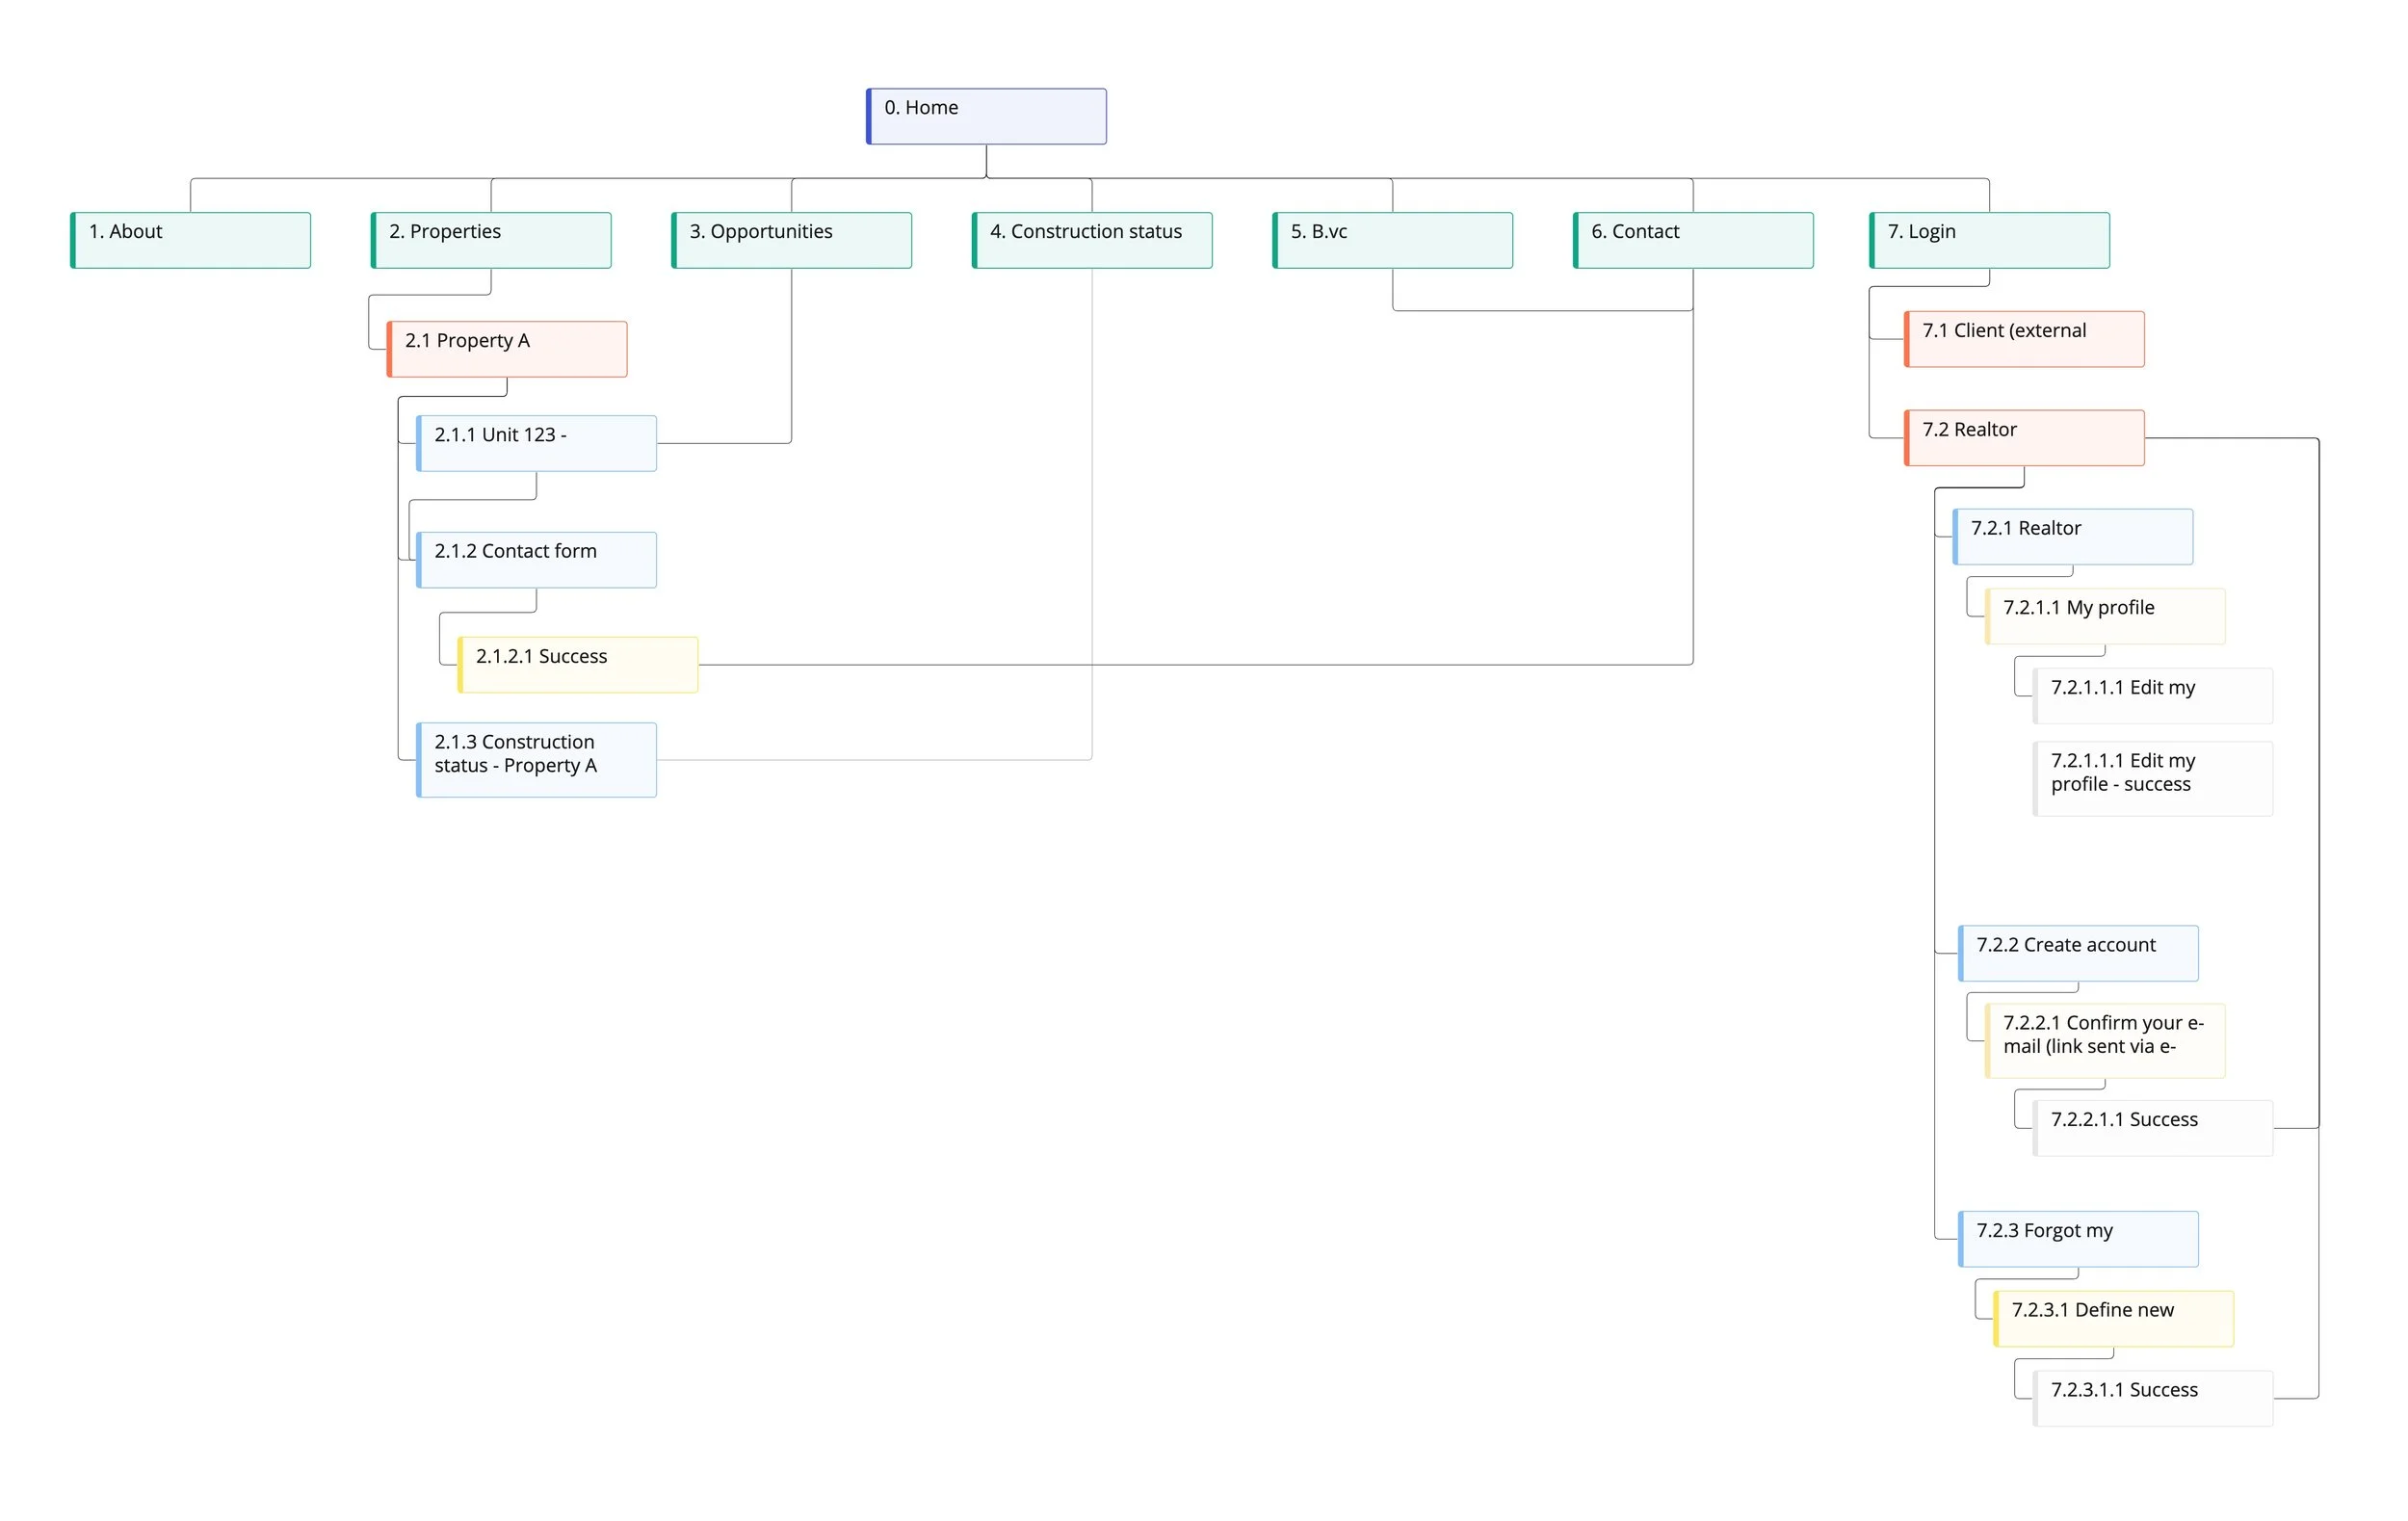
Task: Select the 7.2 Realtor box
Action: pos(2022,437)
